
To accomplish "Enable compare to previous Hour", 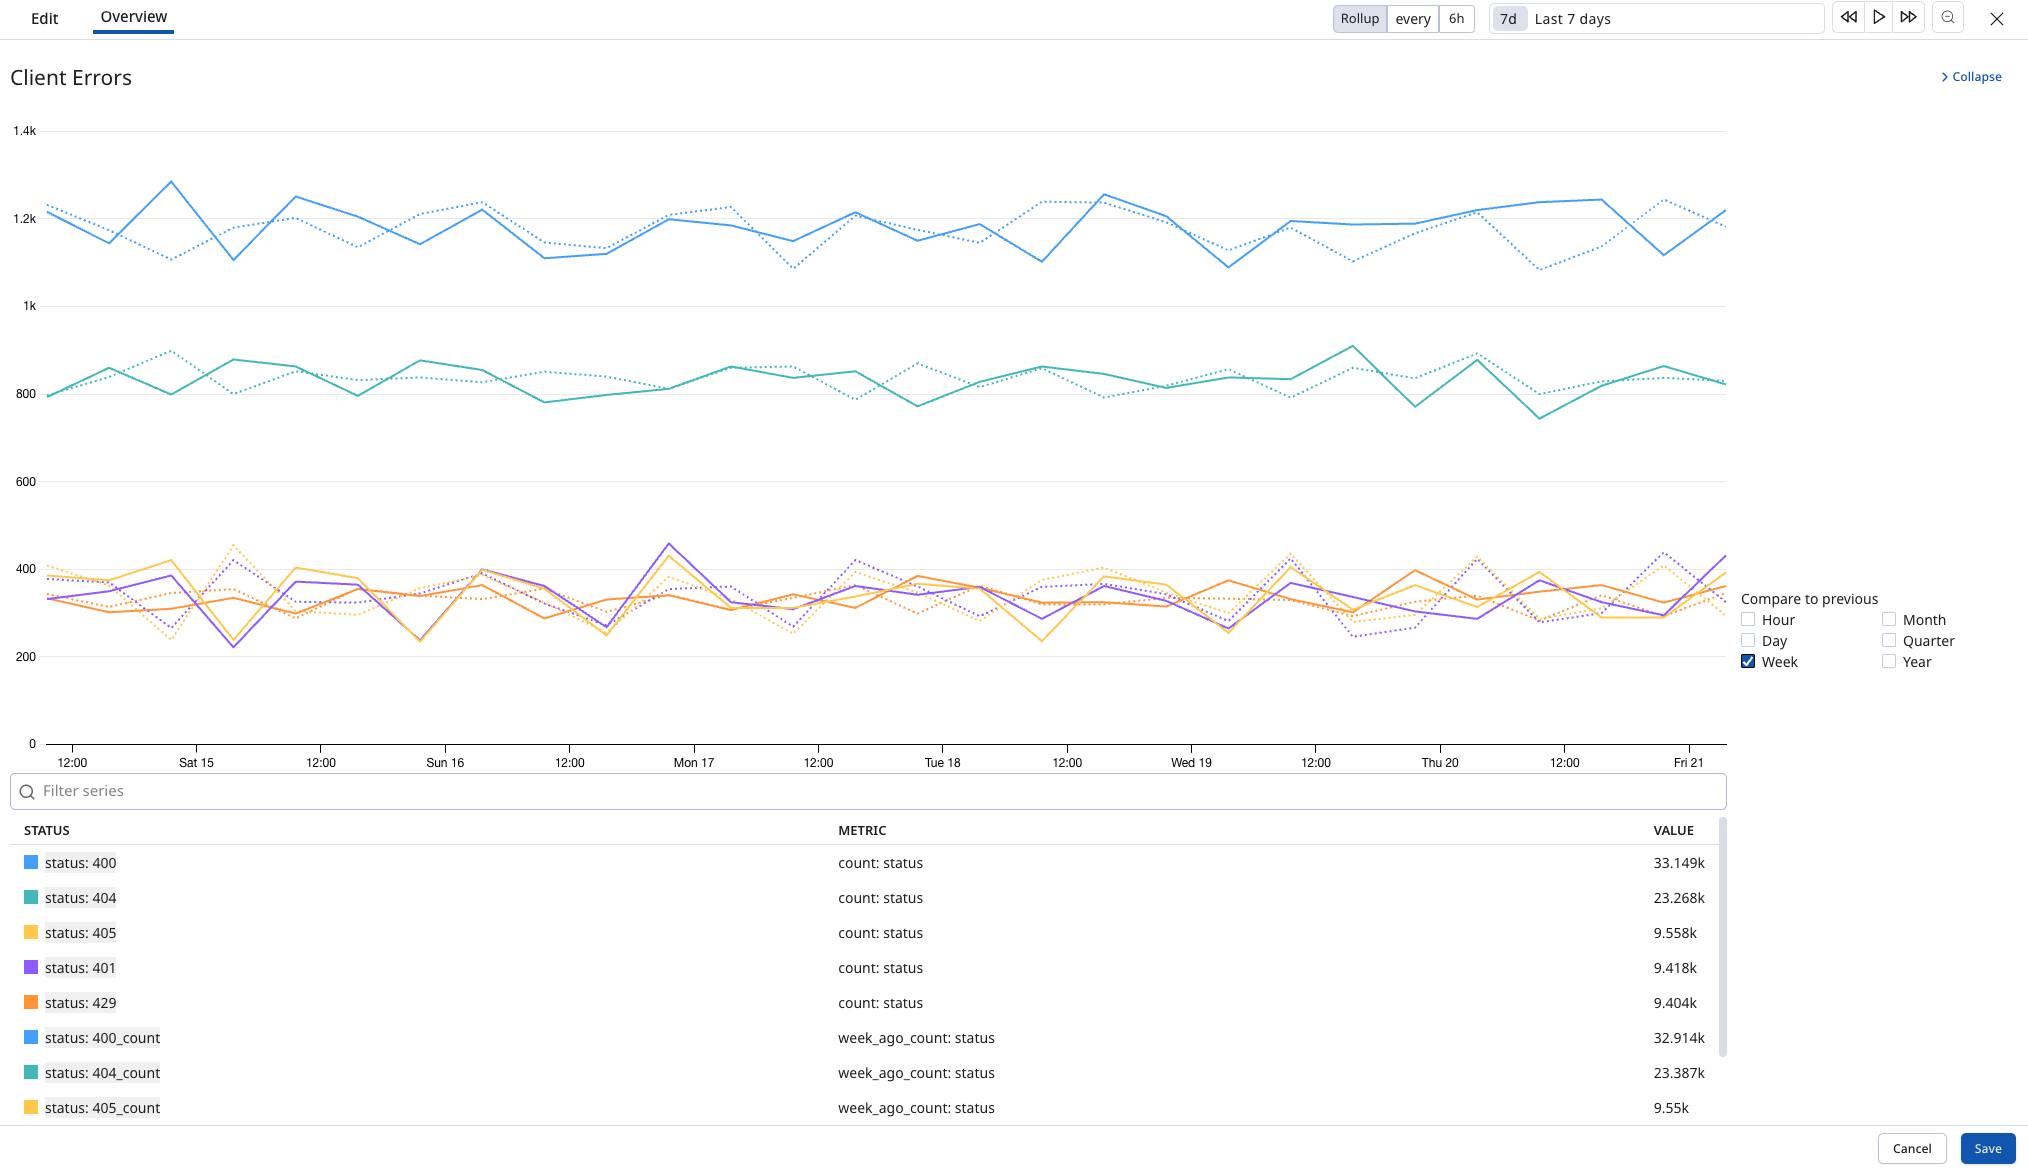I will tap(1748, 620).
